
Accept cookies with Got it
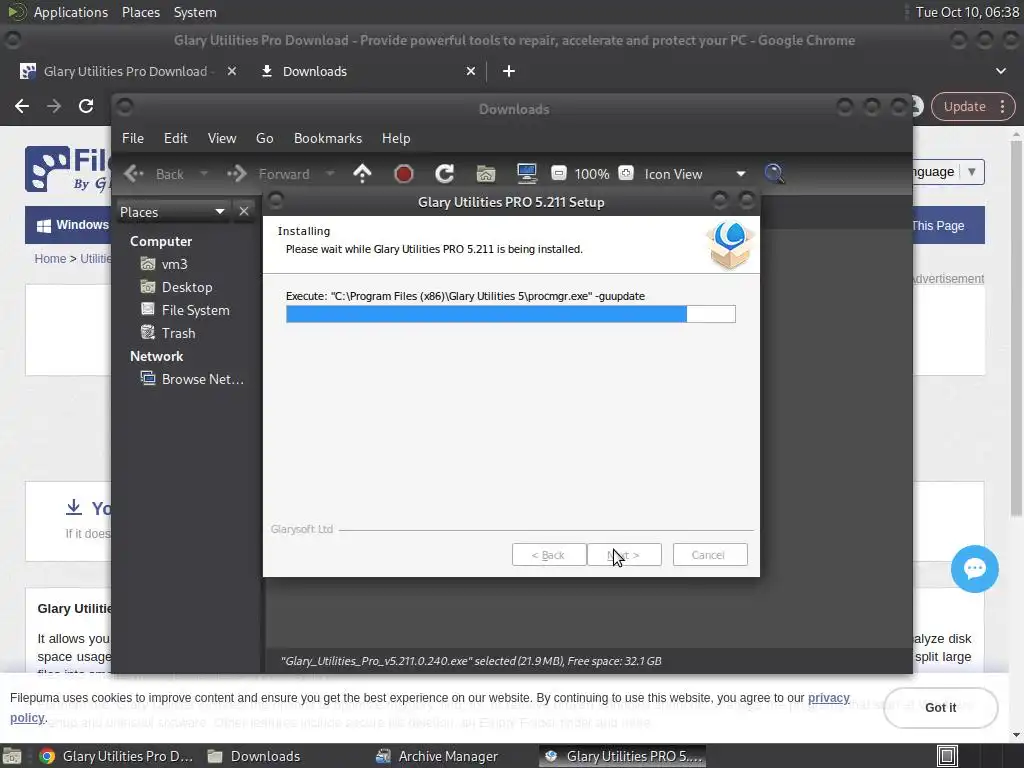point(940,708)
